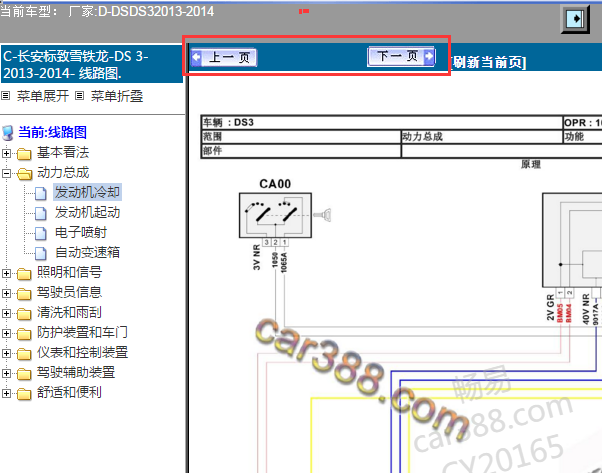Click the 发动机冷却 document icon

[x=40, y=193]
